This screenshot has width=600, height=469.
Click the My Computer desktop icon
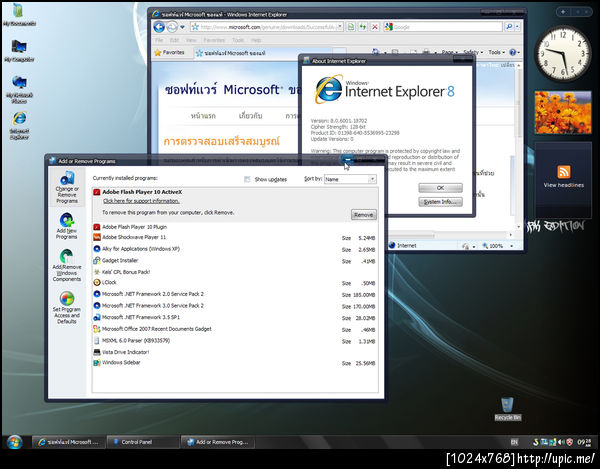click(x=19, y=50)
